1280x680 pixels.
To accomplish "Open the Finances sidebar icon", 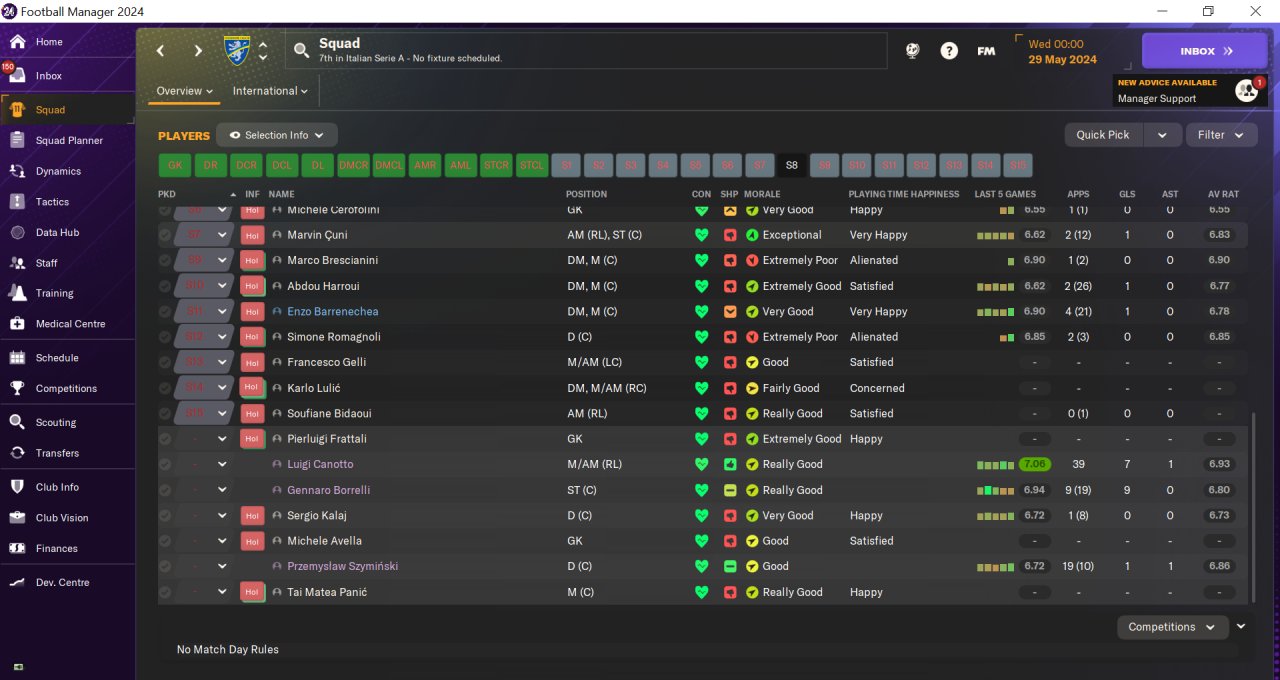I will 17,548.
